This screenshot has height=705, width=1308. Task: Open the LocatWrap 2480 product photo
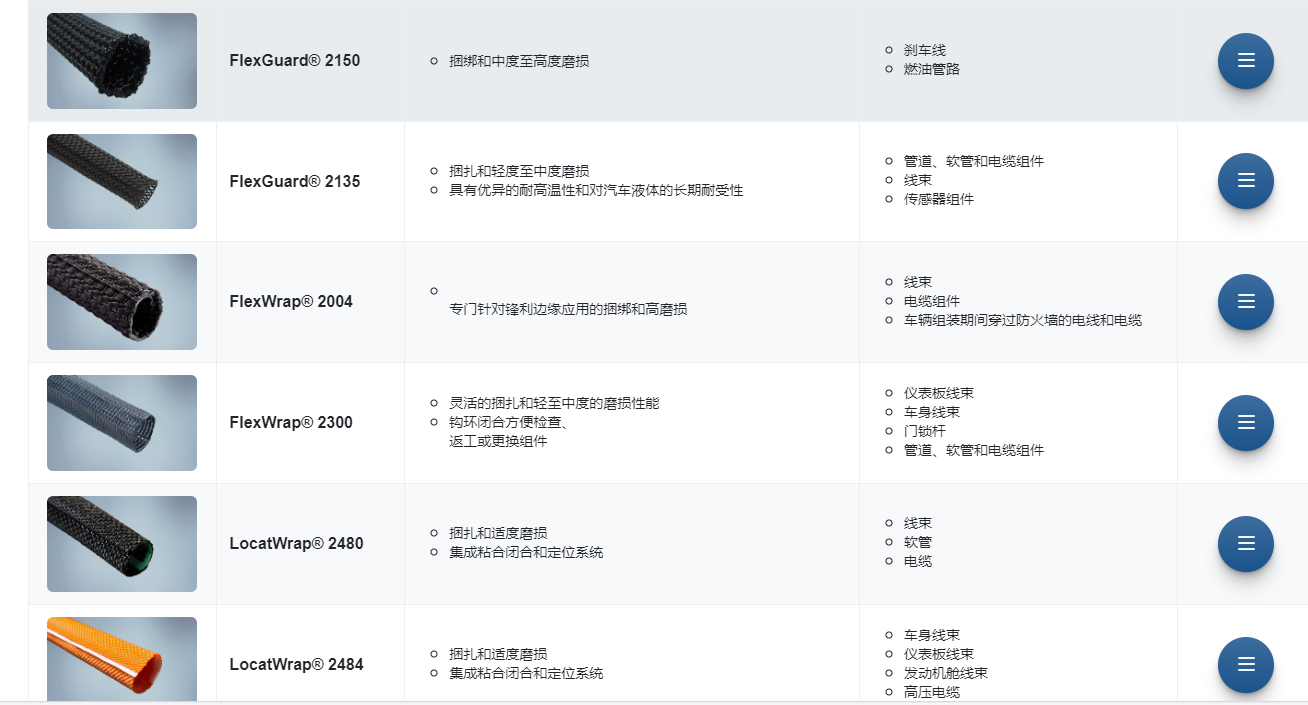122,544
